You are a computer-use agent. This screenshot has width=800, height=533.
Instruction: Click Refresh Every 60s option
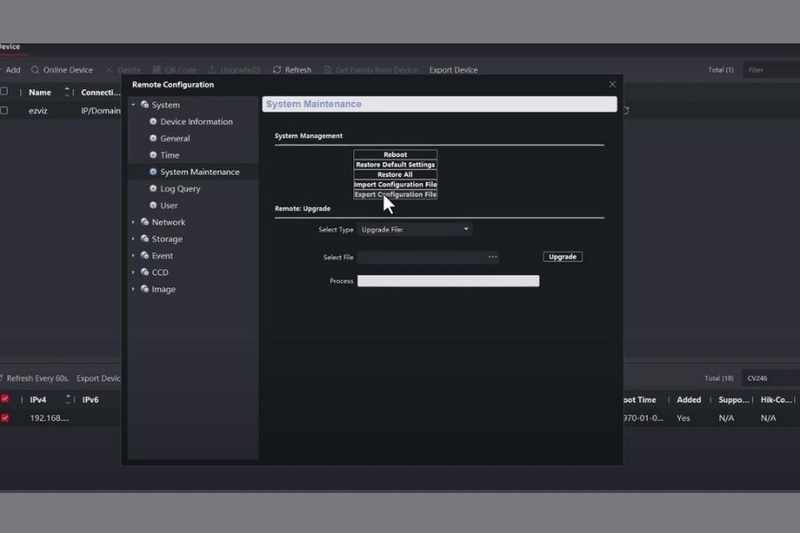tap(37, 378)
